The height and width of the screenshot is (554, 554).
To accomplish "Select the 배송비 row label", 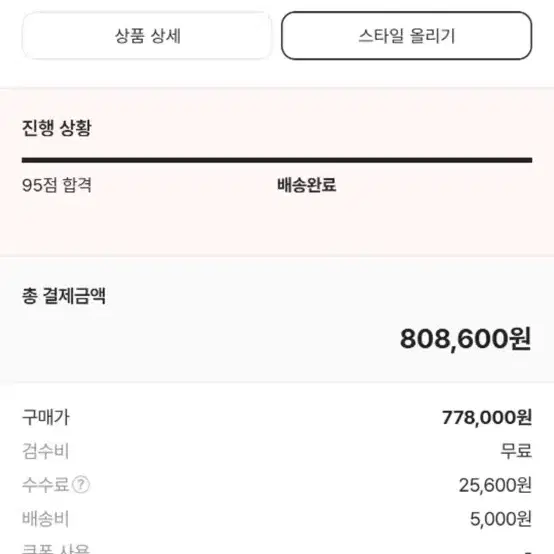I will (x=46, y=519).
